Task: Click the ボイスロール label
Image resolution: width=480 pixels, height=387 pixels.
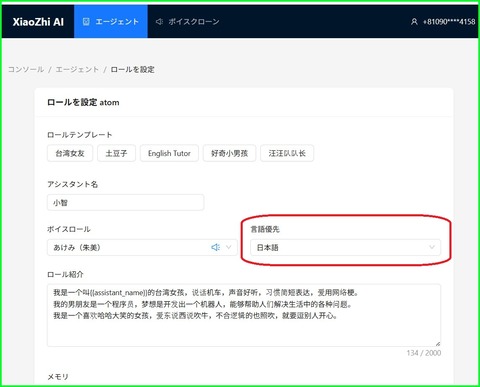Action: (x=69, y=229)
